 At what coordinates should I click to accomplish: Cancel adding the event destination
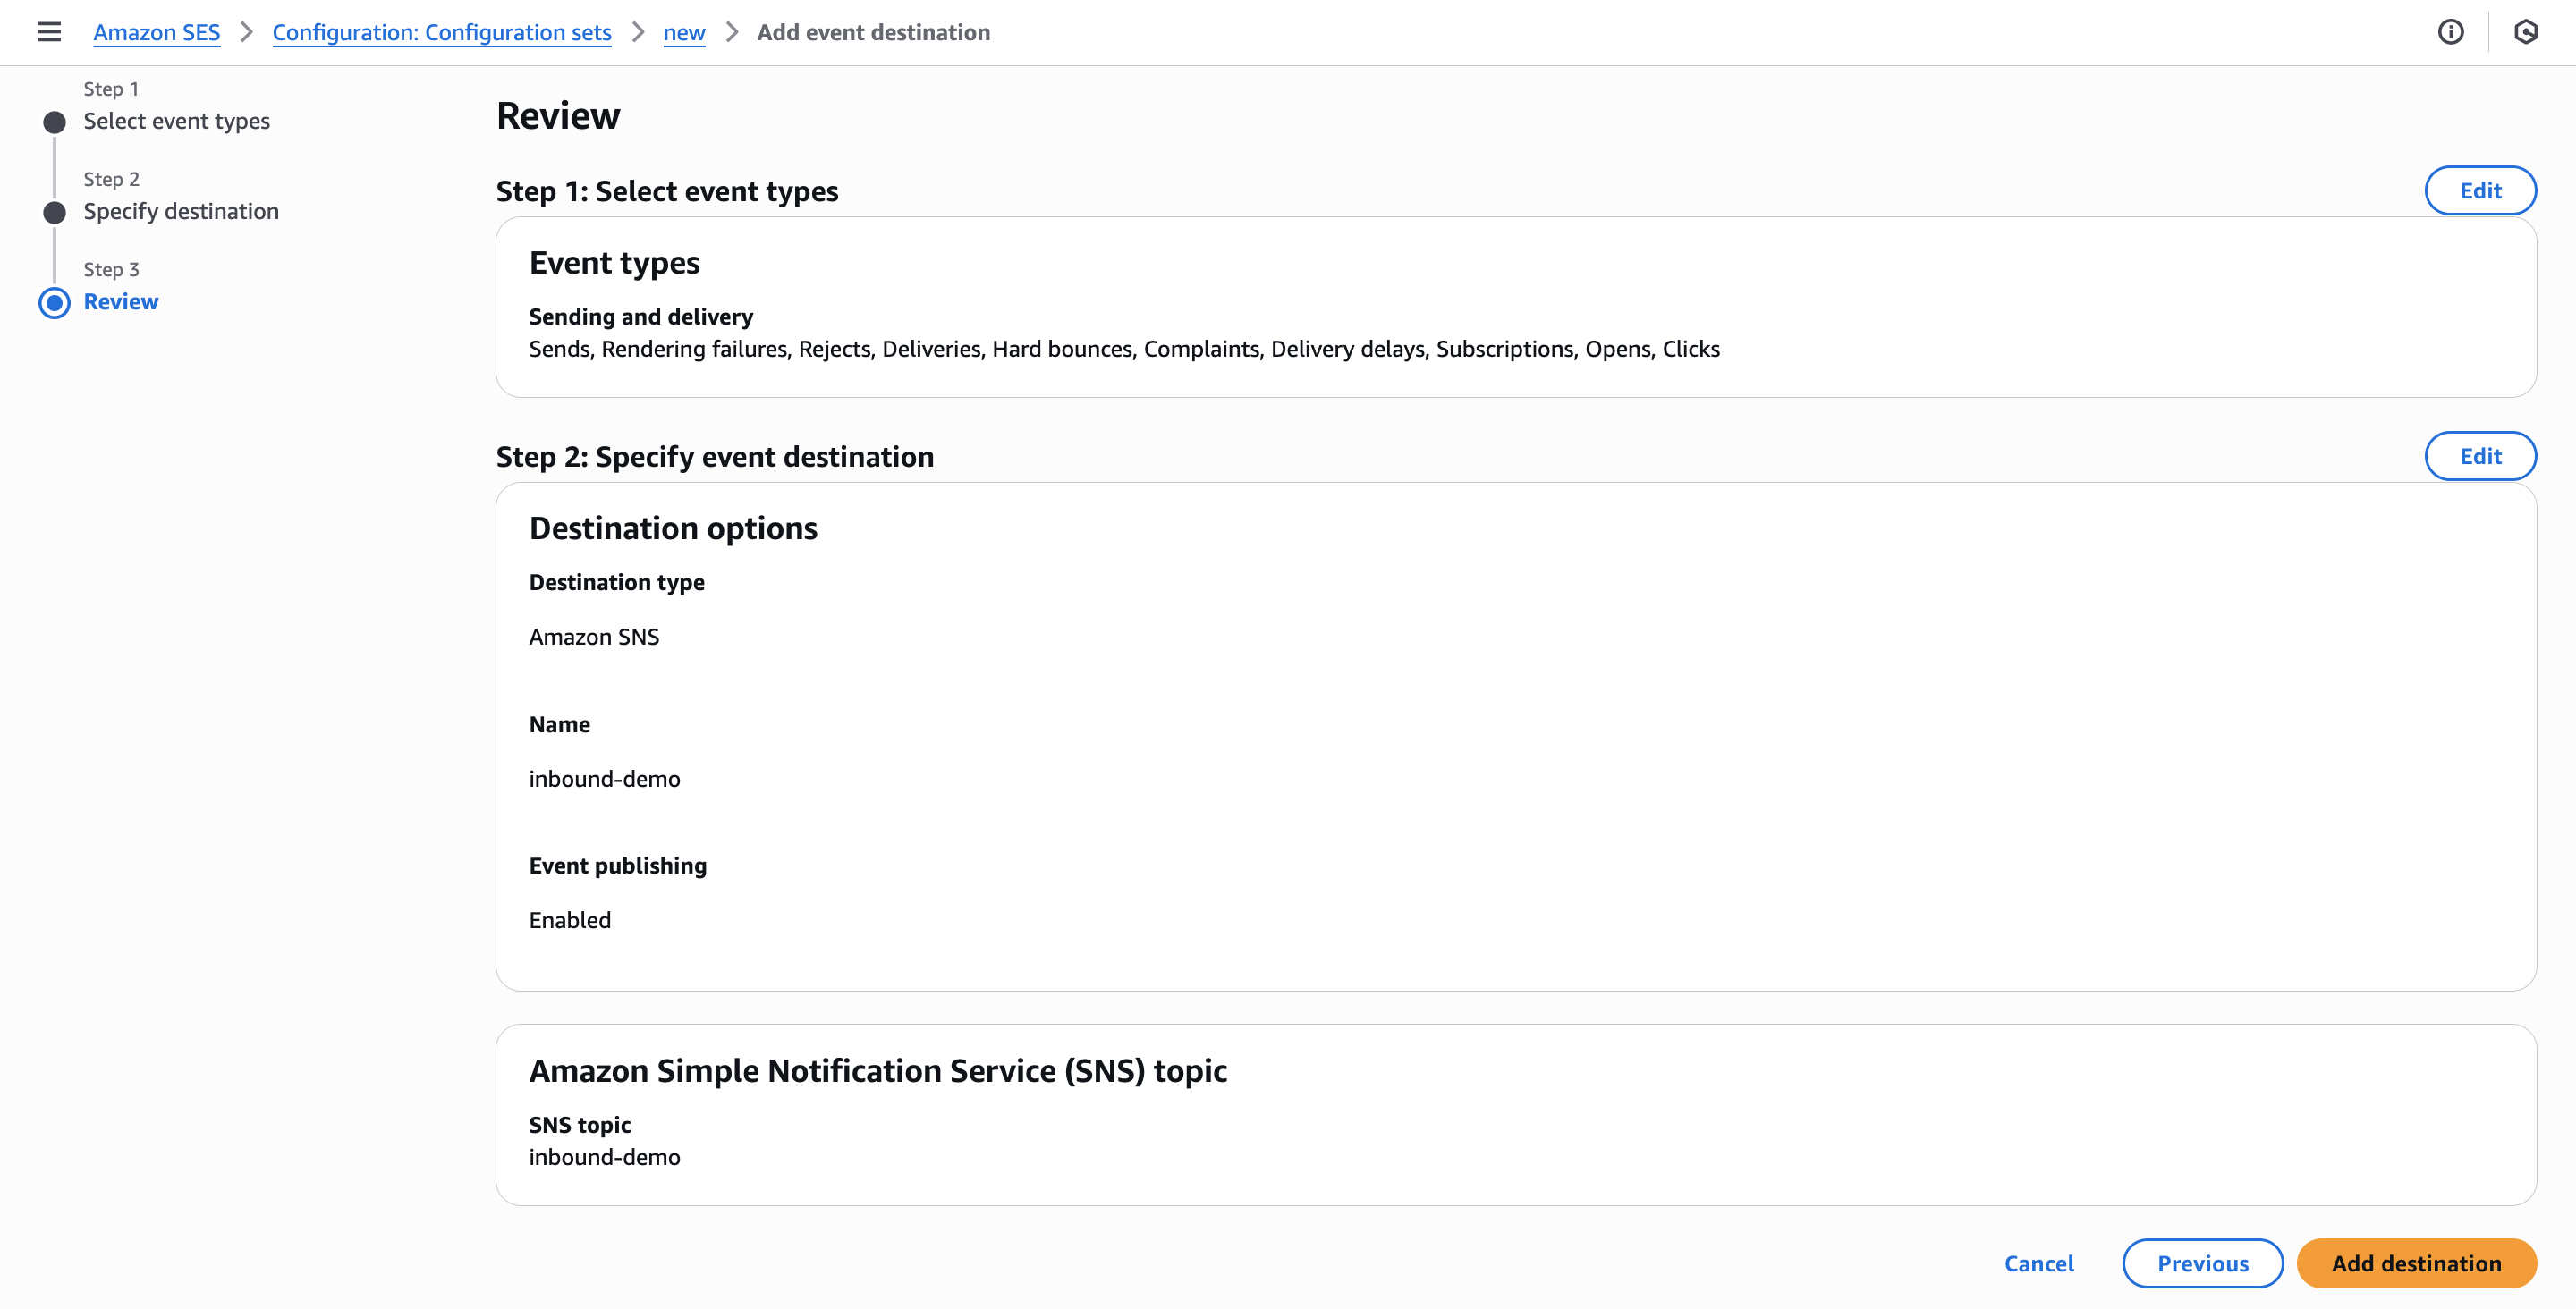[x=2038, y=1263]
